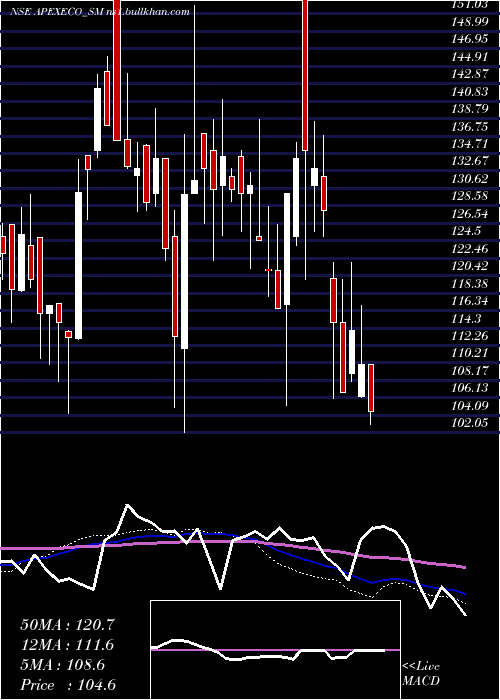The height and width of the screenshot is (700, 500).
Task: Click the 126.54 price axis label
Action: 470,214
